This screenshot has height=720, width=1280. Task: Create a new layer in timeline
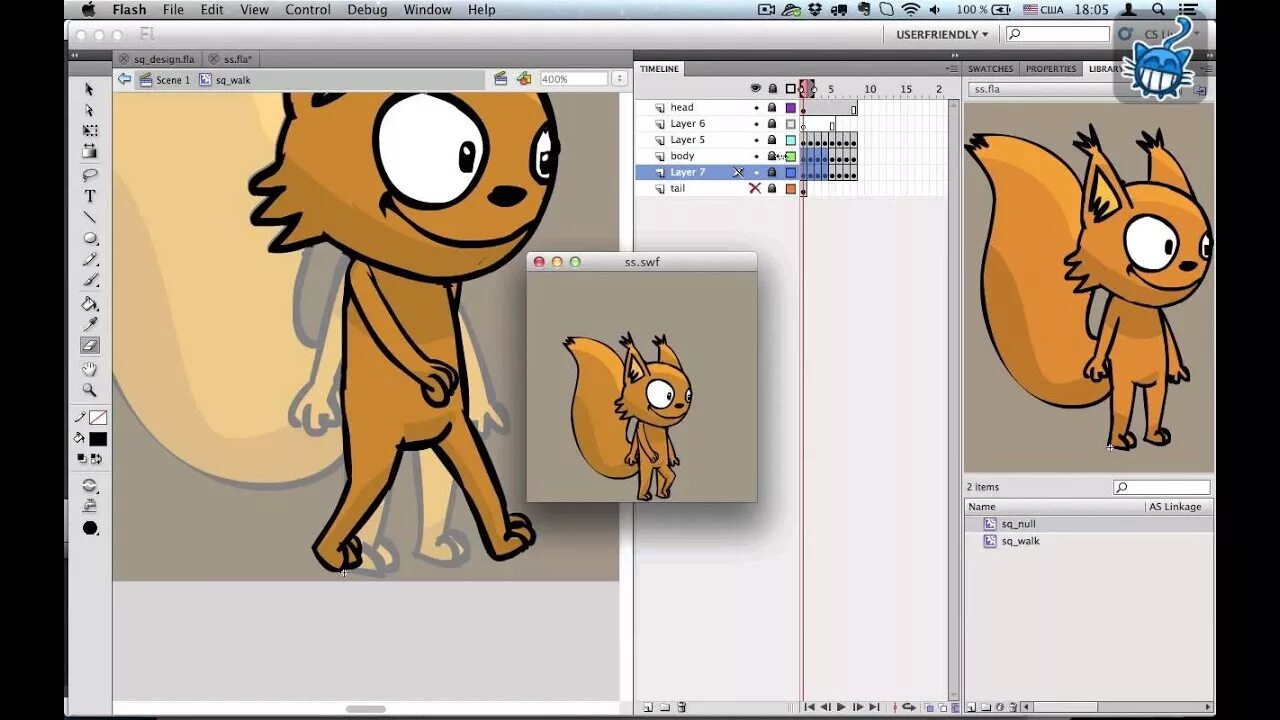648,707
